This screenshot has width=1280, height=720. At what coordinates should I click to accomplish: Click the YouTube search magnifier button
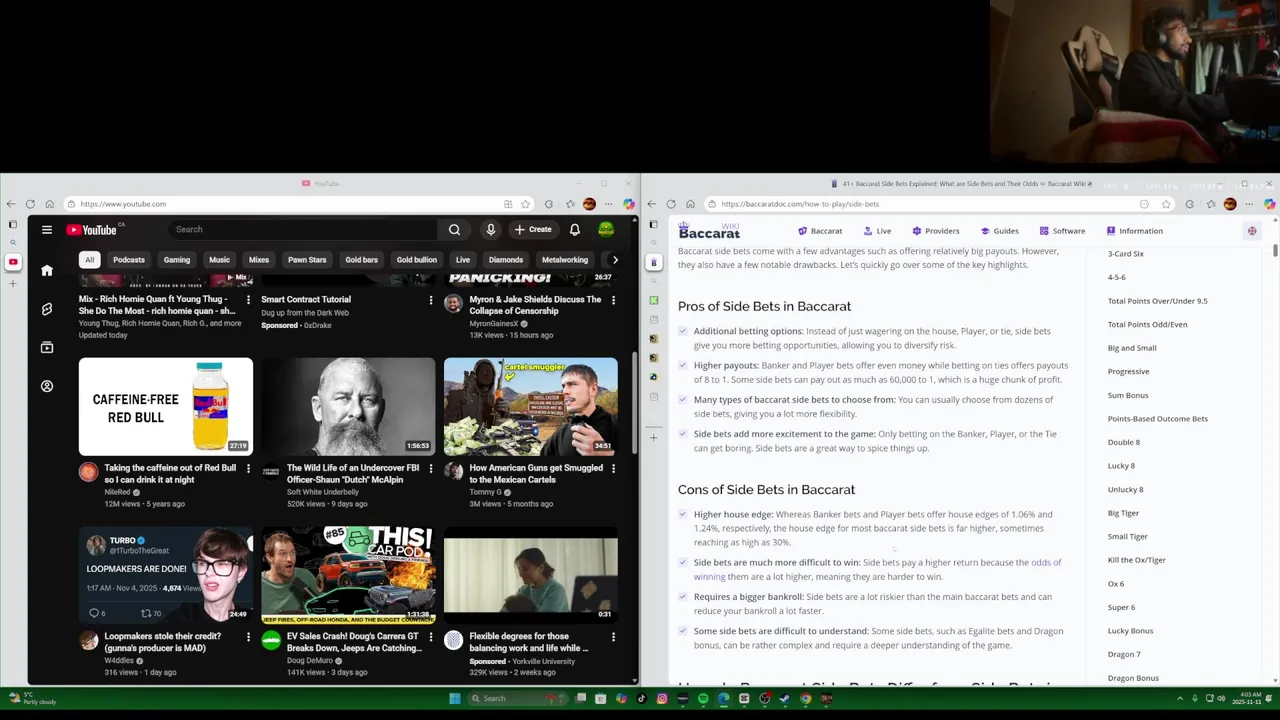(x=454, y=230)
